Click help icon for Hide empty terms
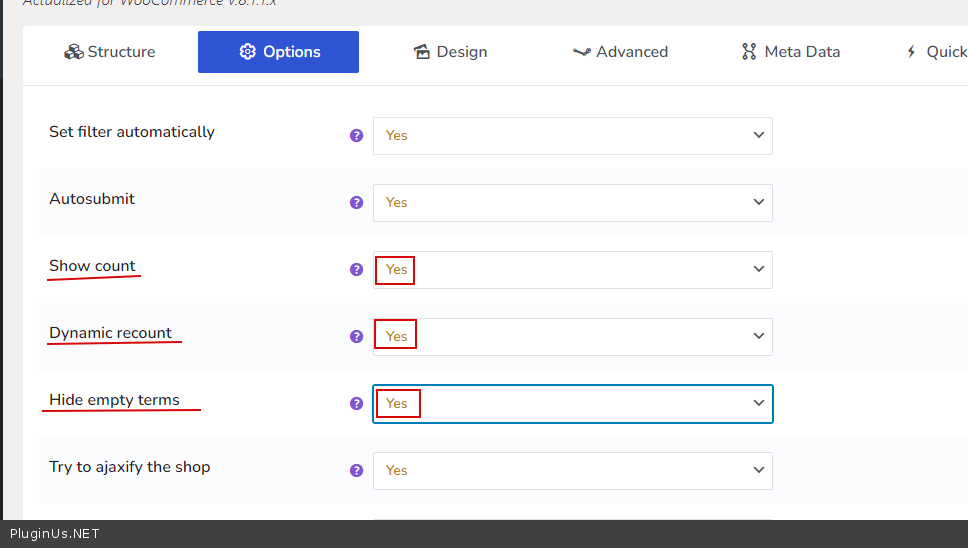Image resolution: width=968 pixels, height=548 pixels. click(356, 403)
